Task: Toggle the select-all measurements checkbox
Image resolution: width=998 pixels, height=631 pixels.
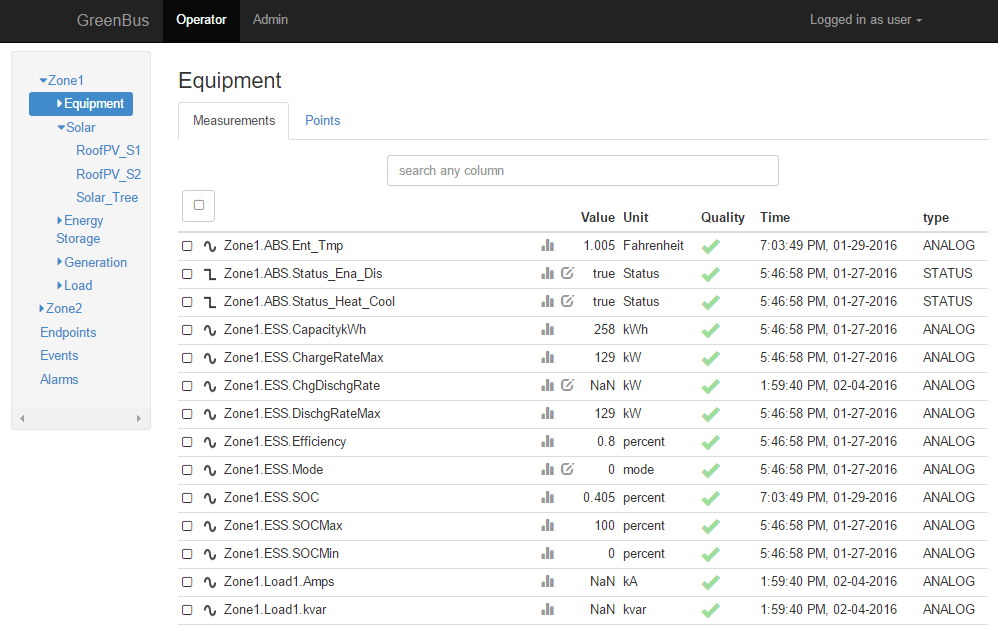Action: pos(199,206)
